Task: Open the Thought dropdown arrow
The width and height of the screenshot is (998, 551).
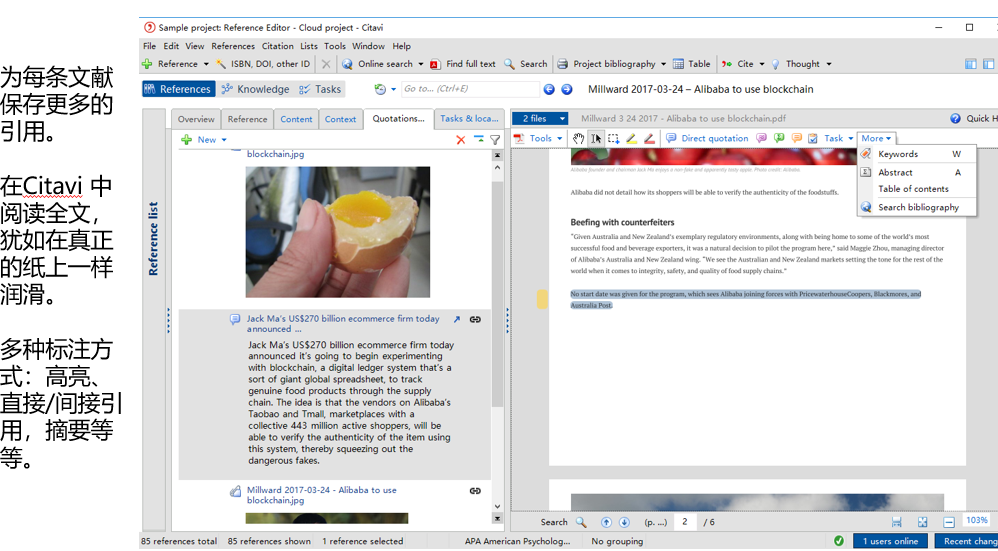Action: [x=829, y=64]
